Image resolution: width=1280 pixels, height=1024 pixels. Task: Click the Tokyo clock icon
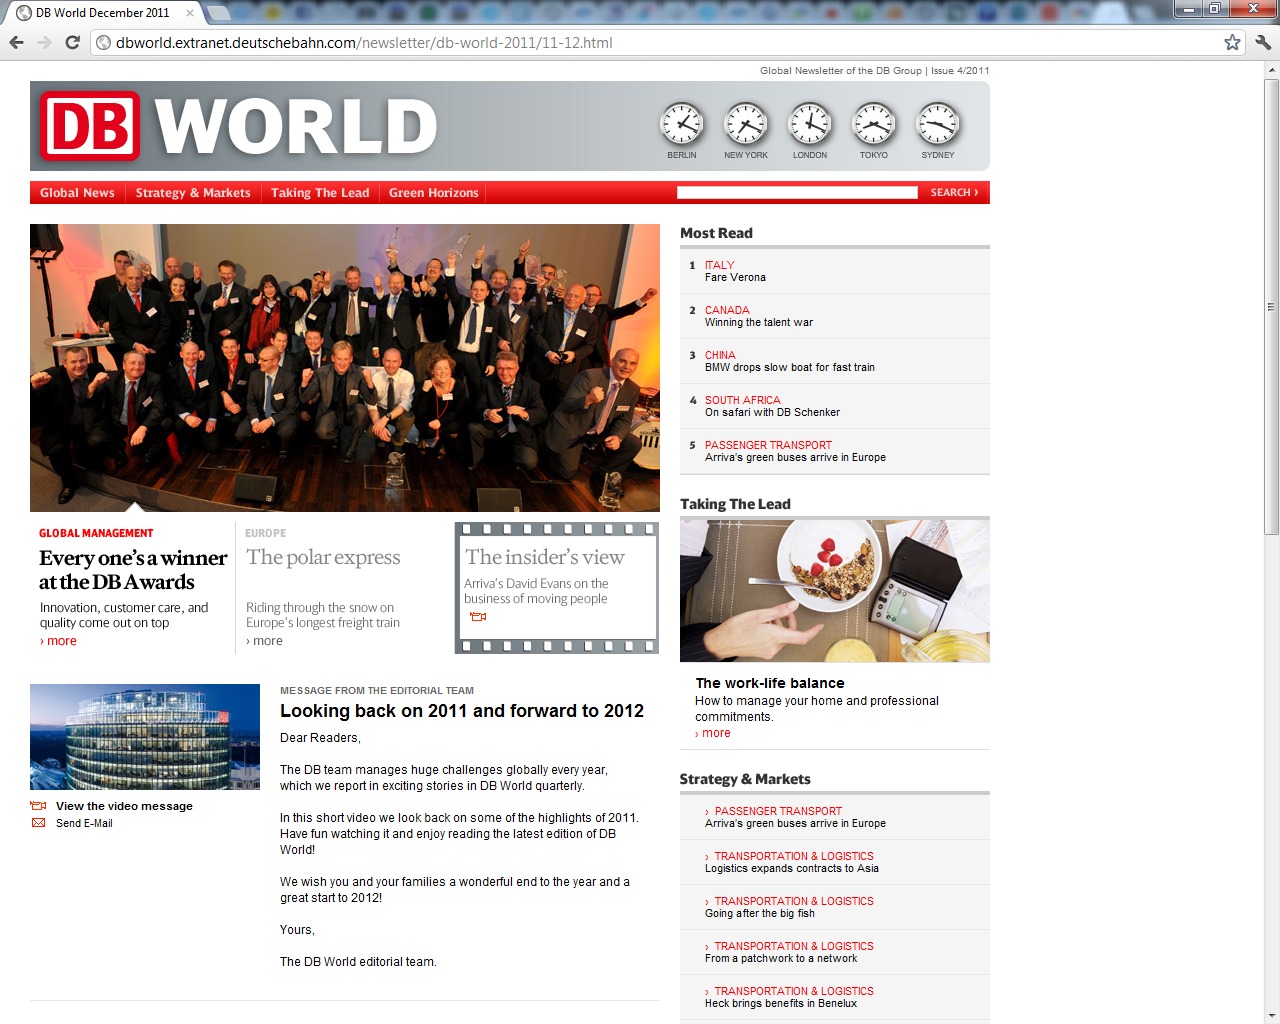874,125
